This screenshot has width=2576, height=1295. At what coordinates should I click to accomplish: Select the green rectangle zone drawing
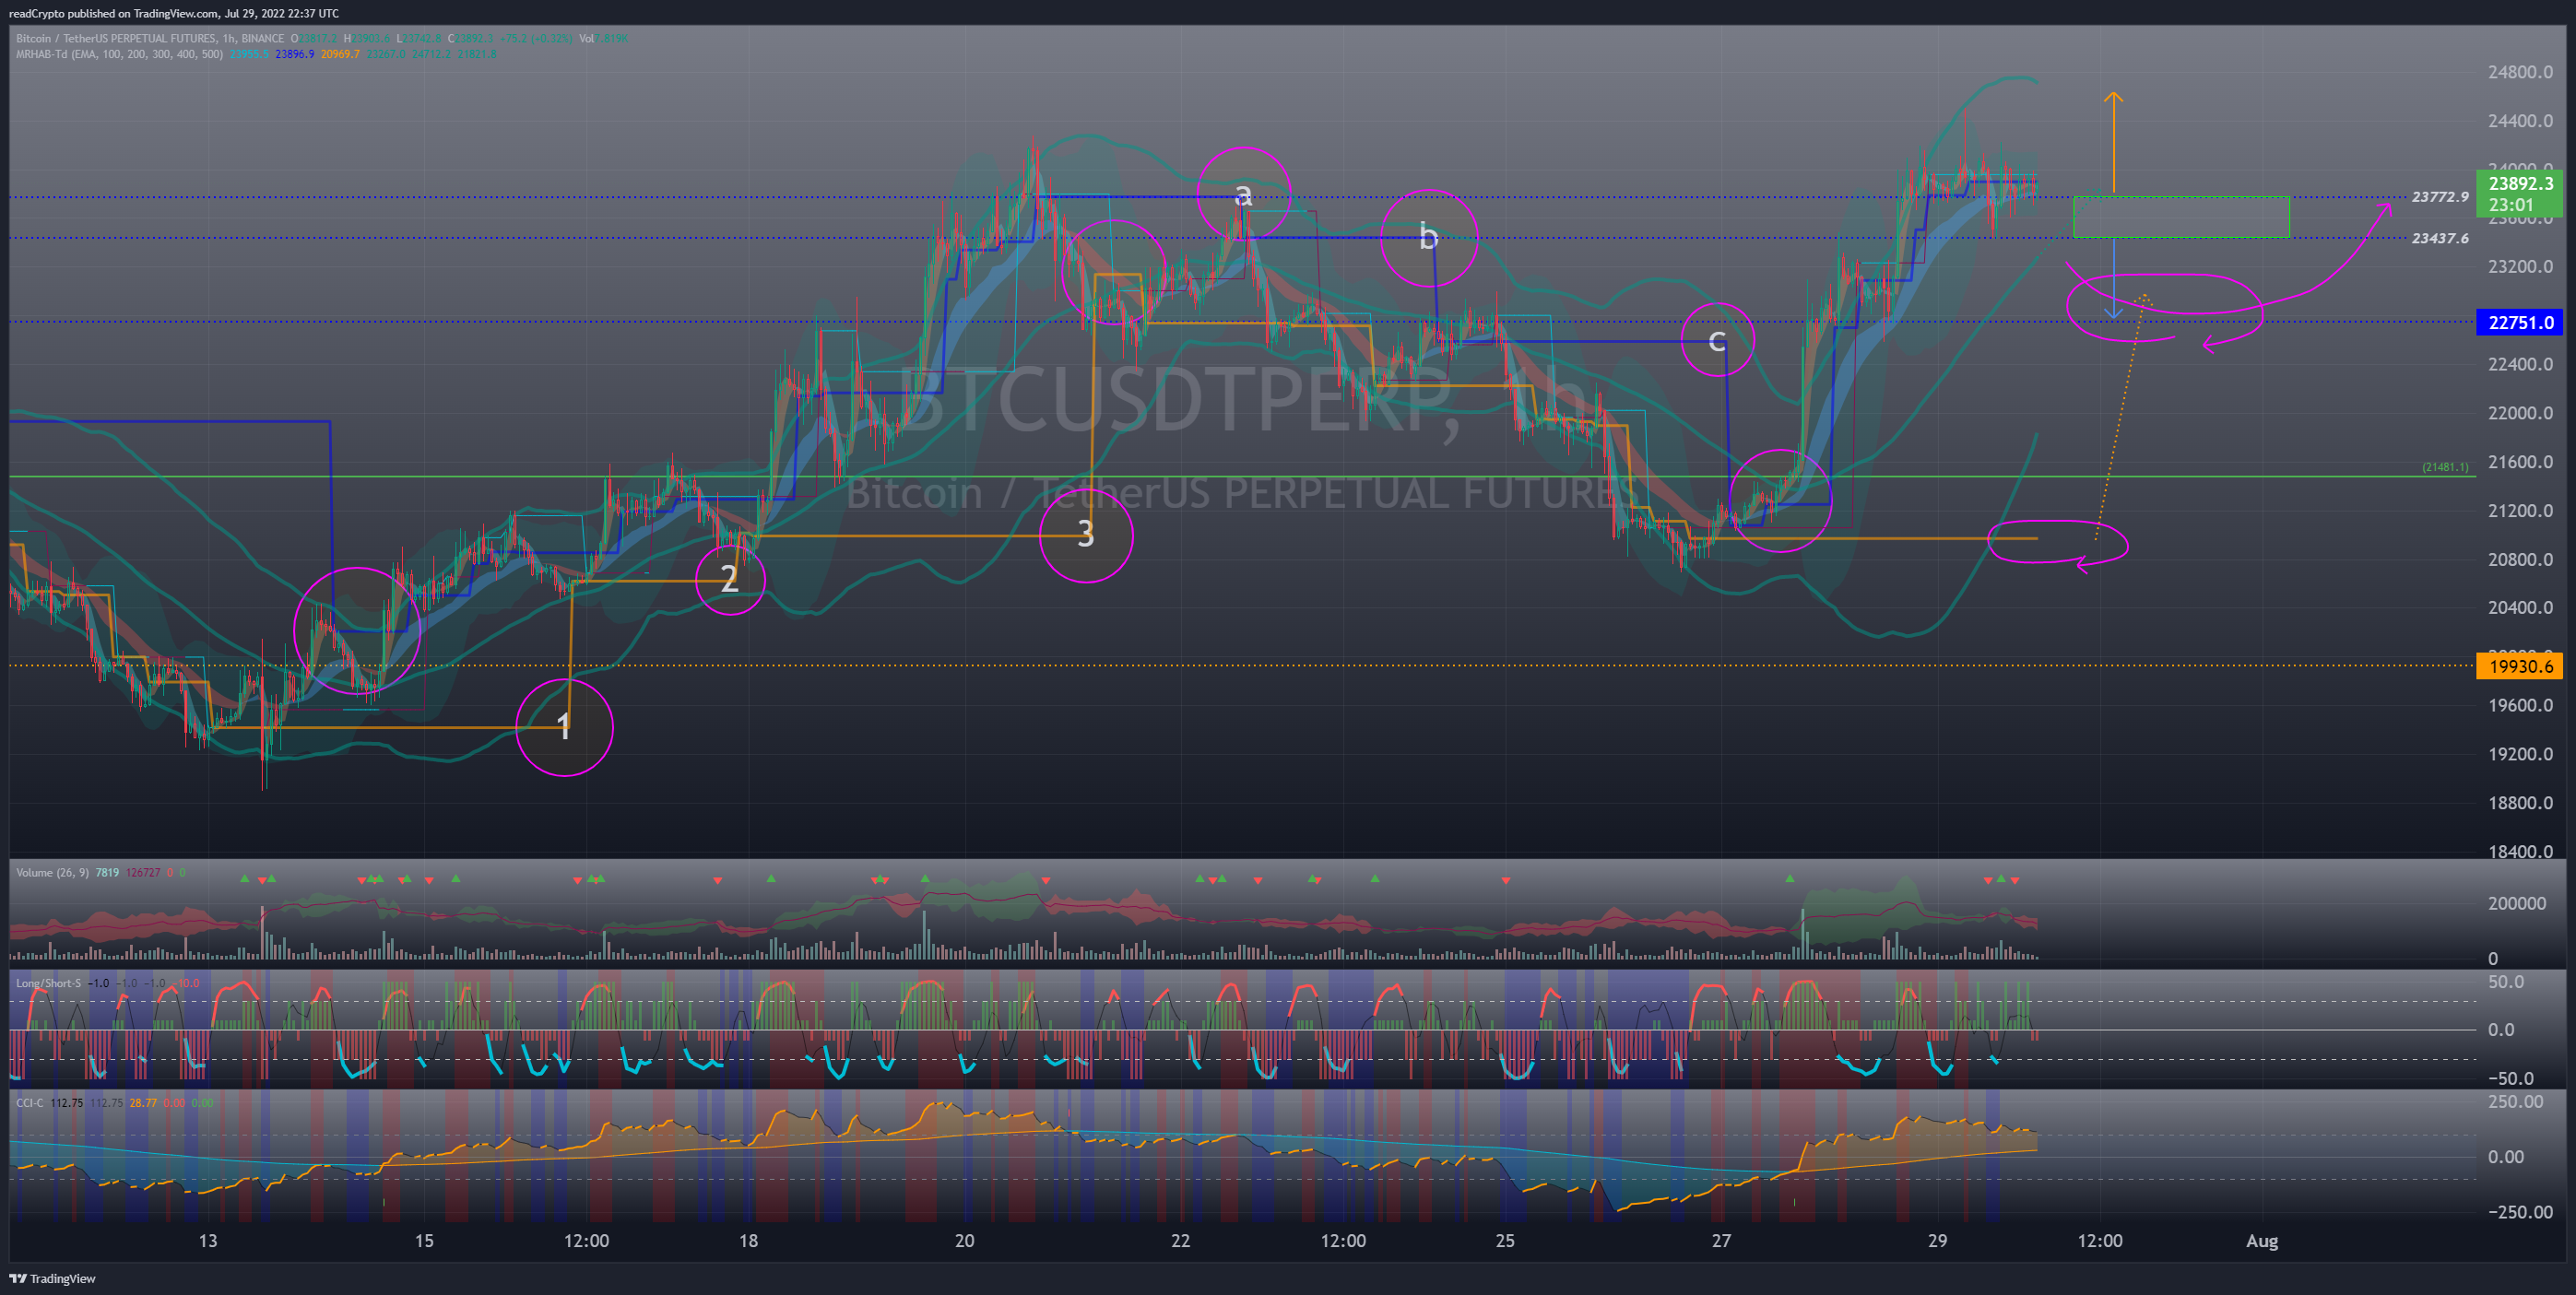2181,217
